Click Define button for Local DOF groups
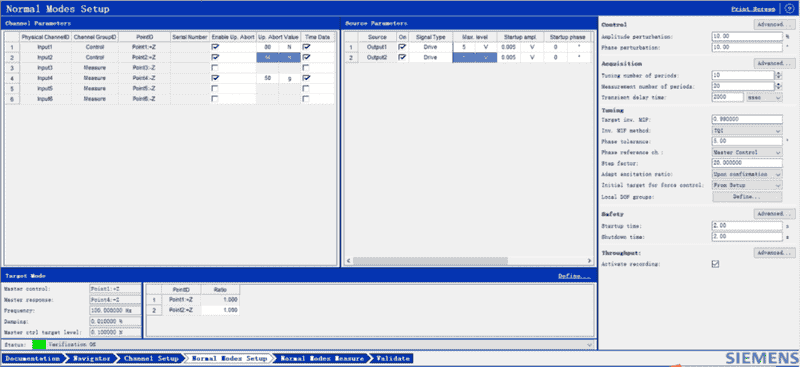800x367 pixels. pos(747,197)
